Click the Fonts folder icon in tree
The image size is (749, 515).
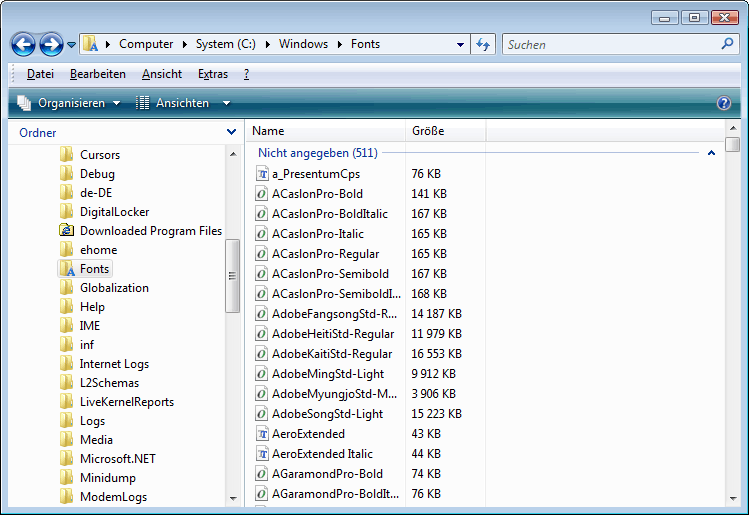pyautogui.click(x=67, y=269)
